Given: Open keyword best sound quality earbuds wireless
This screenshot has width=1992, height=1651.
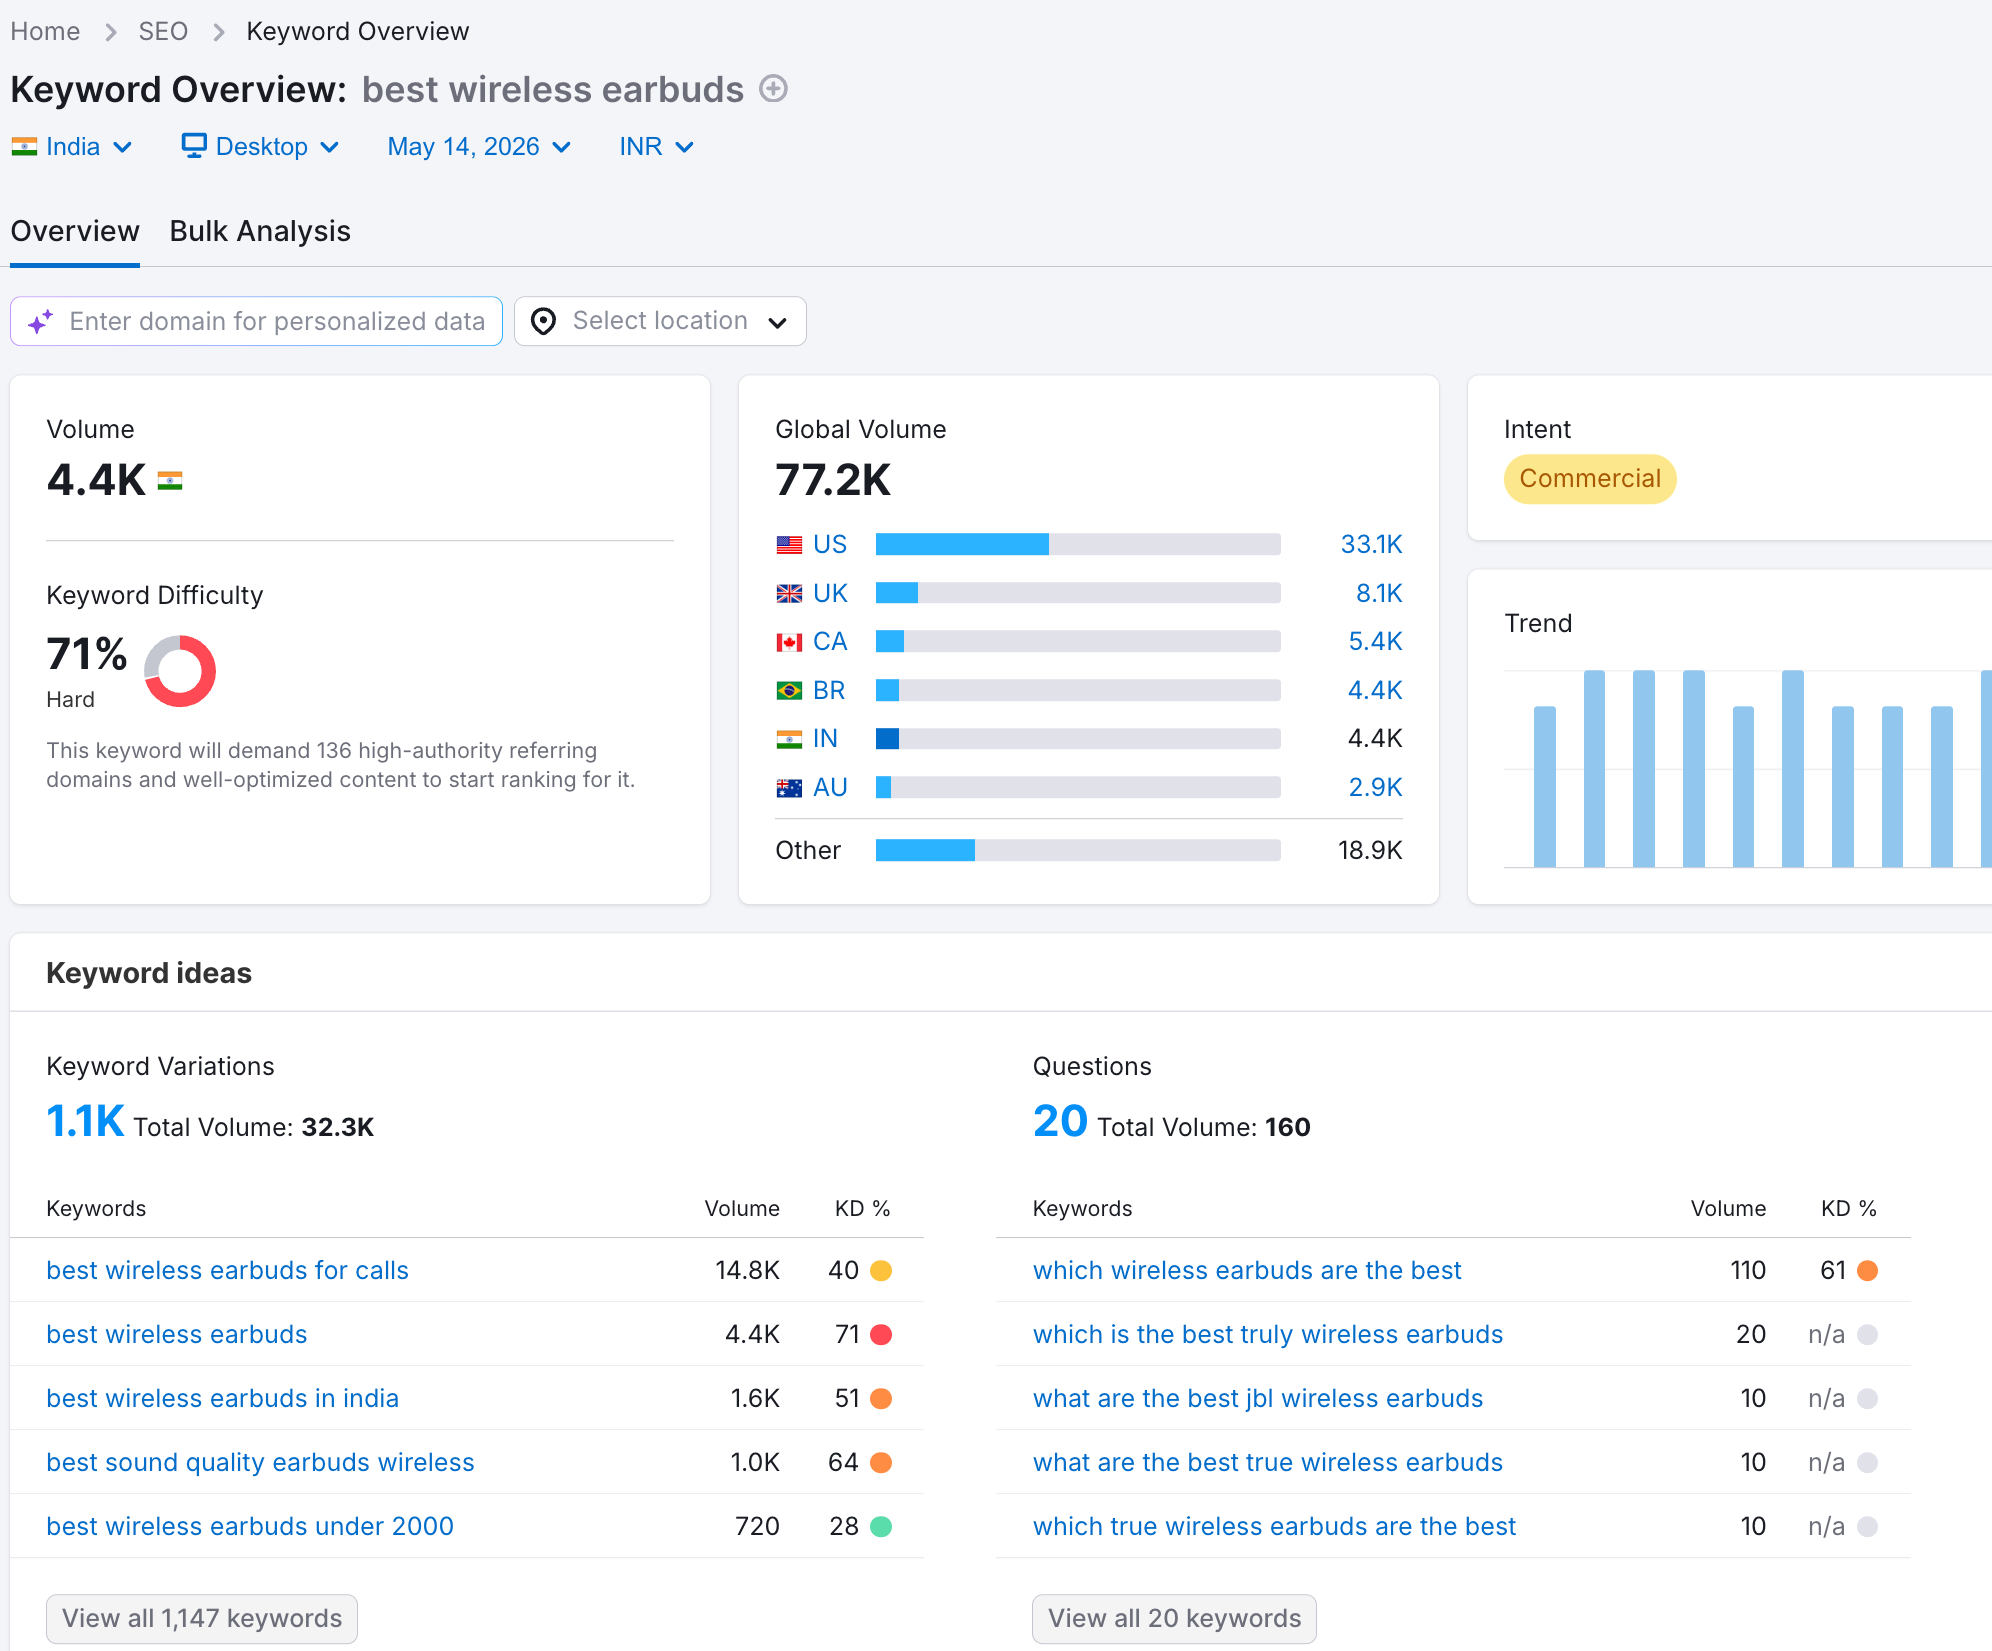Looking at the screenshot, I should pos(260,1463).
